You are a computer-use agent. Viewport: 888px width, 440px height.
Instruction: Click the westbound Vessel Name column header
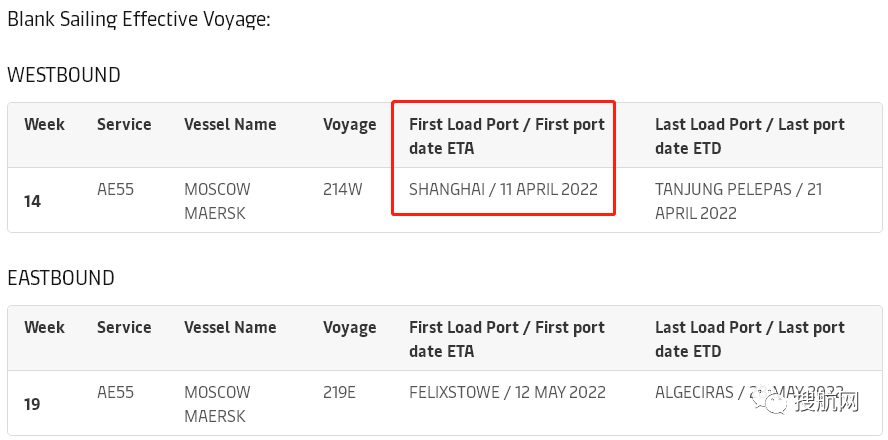230,125
